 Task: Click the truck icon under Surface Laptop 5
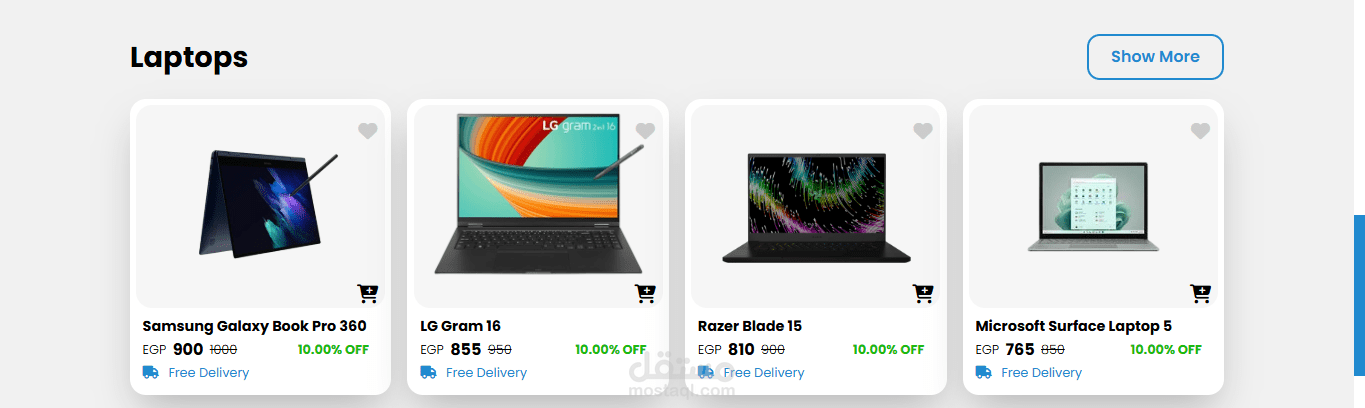pos(983,372)
